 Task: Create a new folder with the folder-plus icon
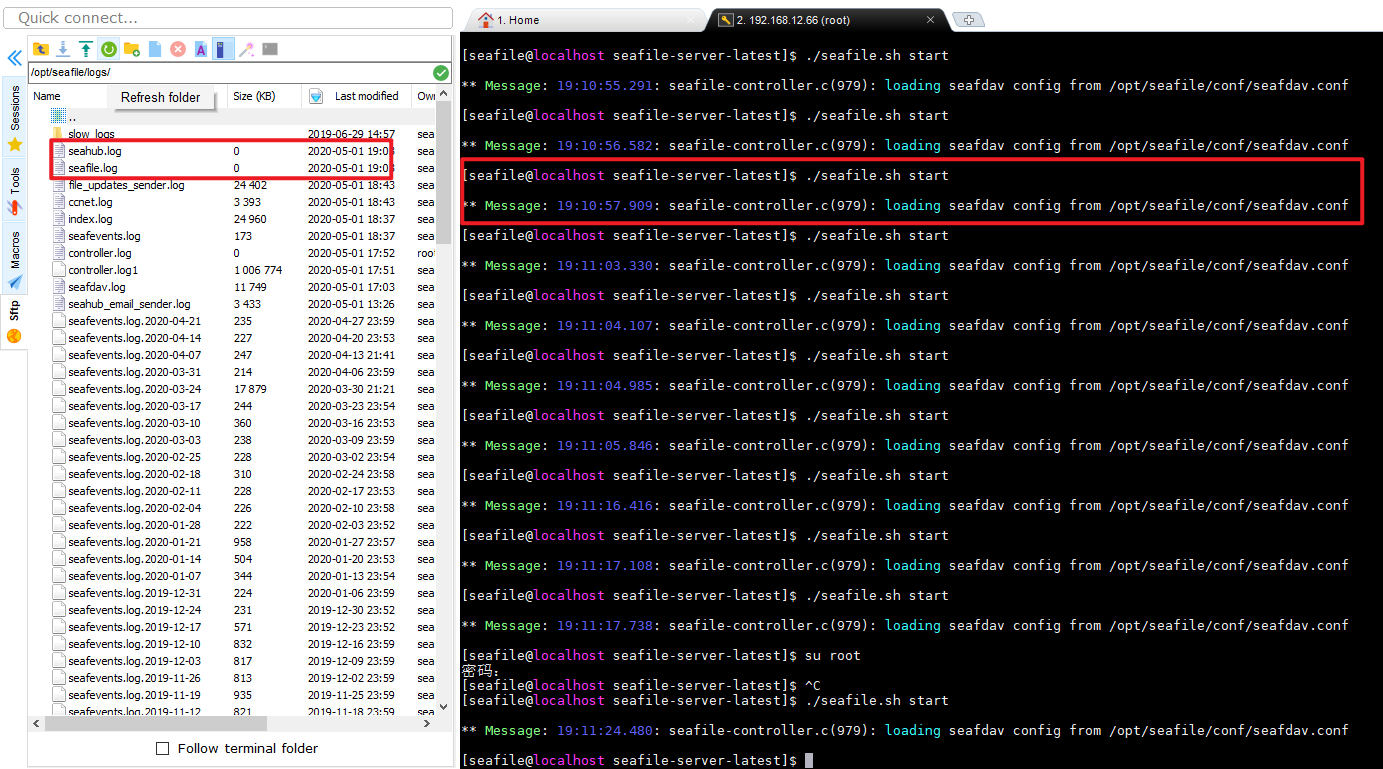click(132, 49)
